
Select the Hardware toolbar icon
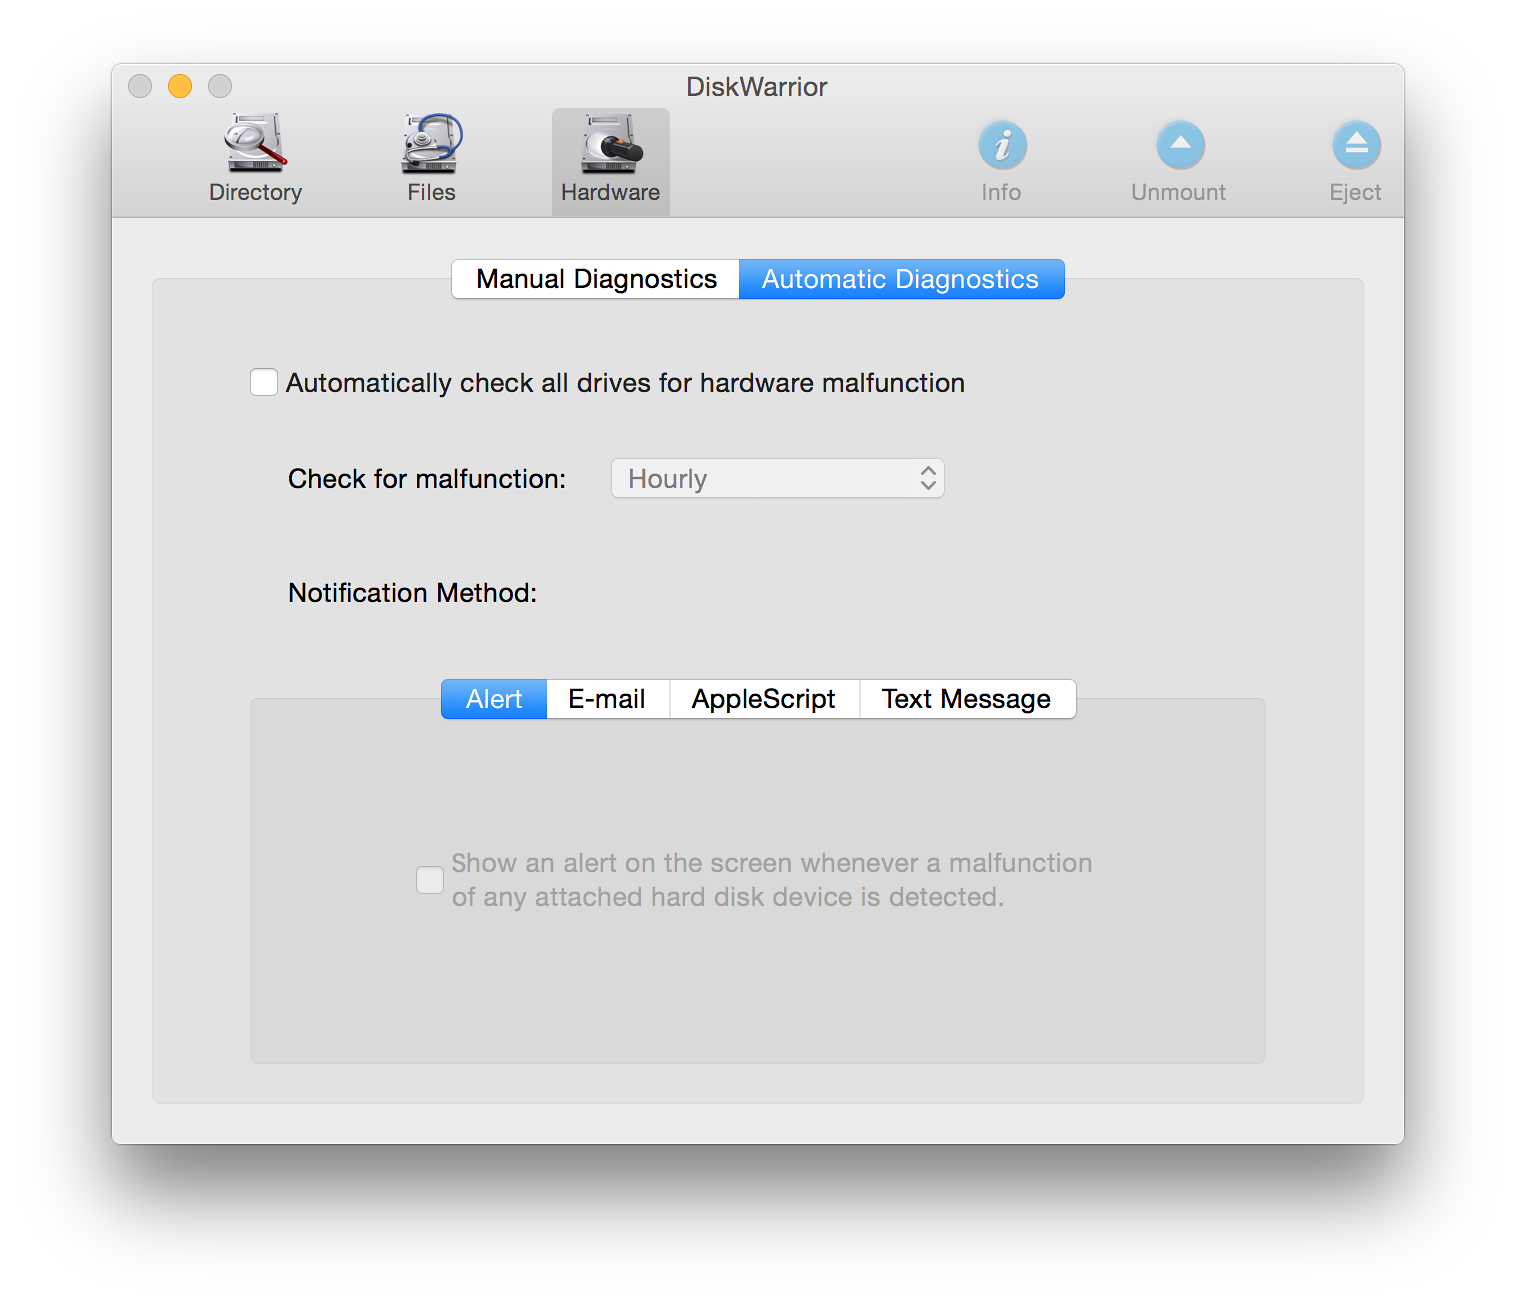610,160
